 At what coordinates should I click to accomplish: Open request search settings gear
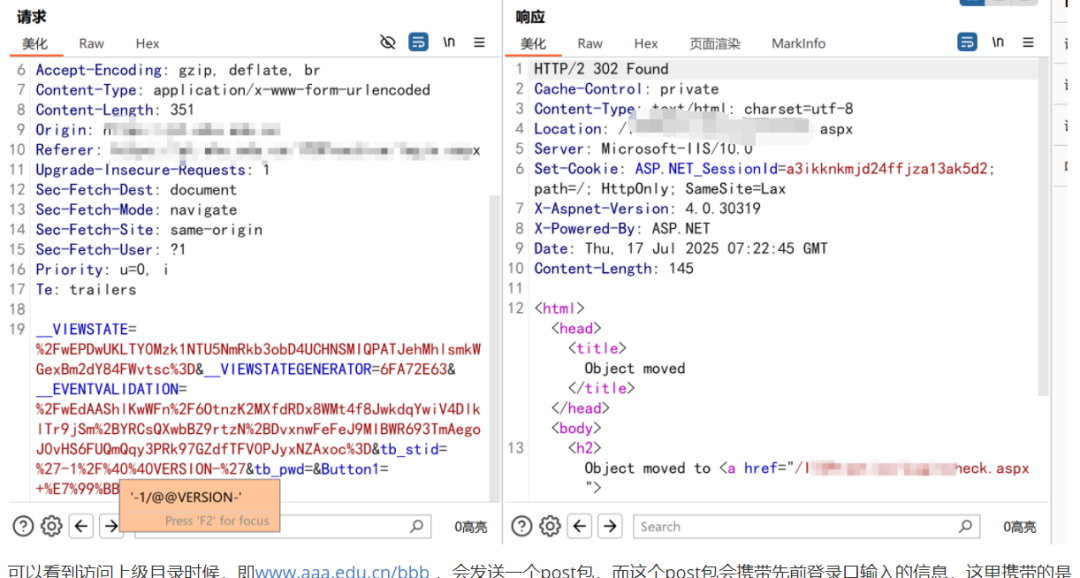[52, 526]
